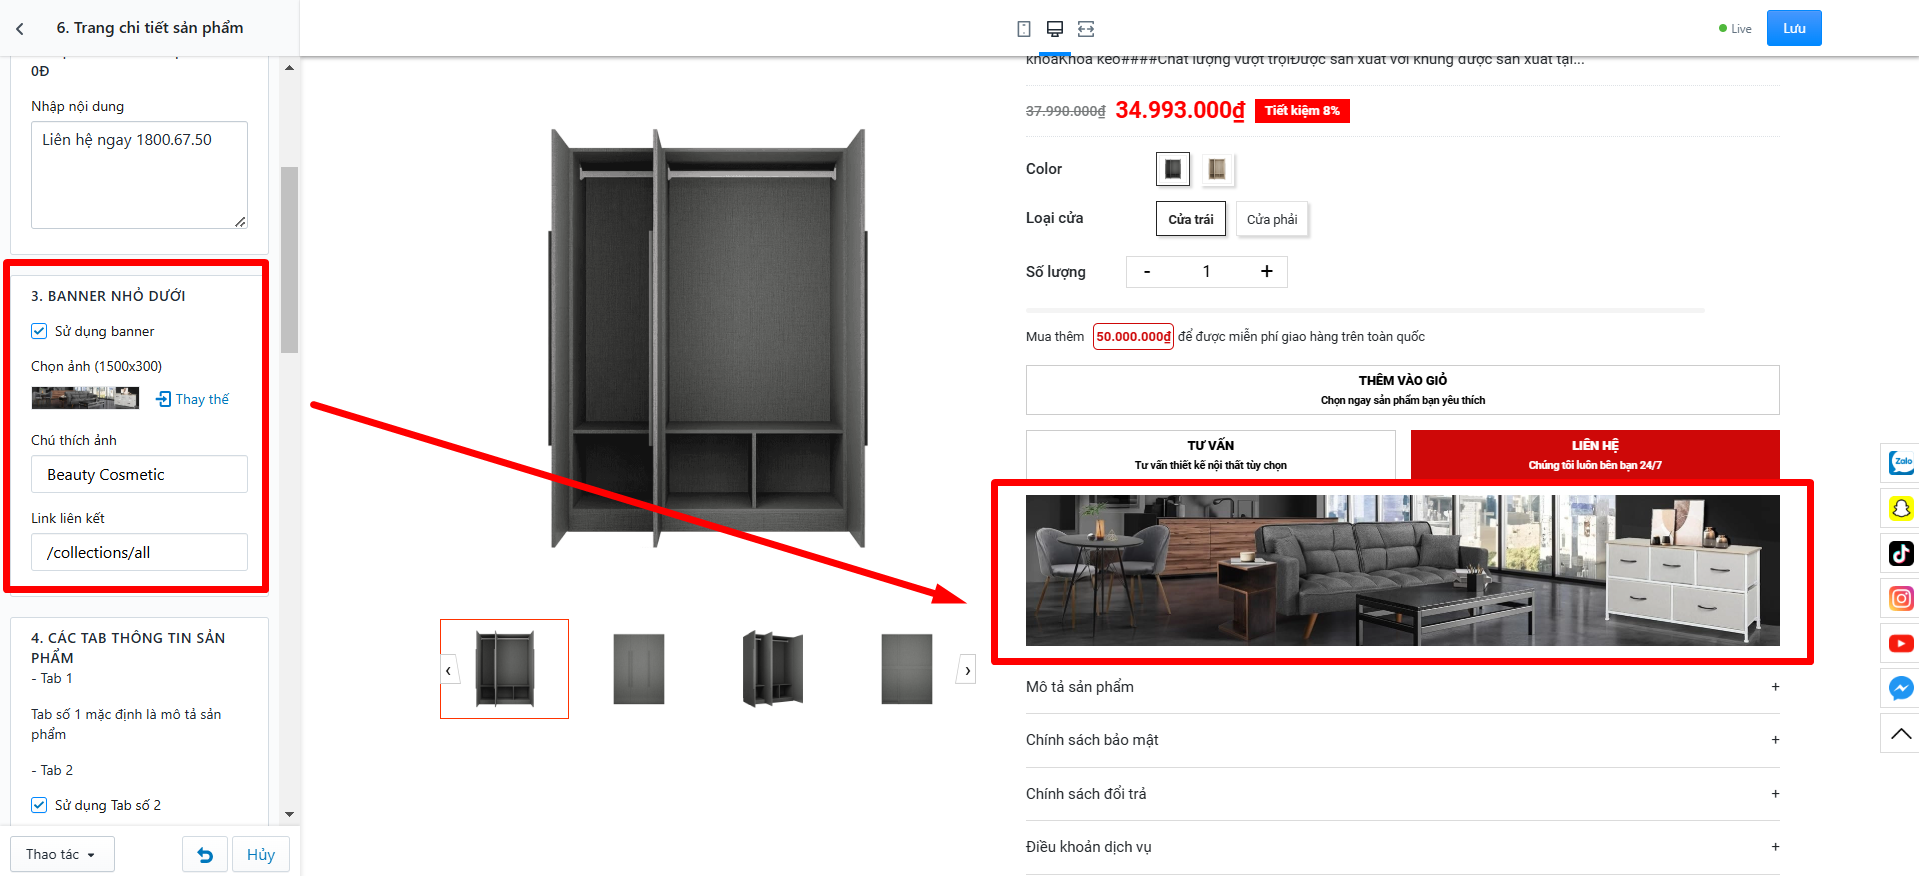Click the 3. BANNER NHỎ DƯỚI heading
This screenshot has width=1919, height=876.
pyautogui.click(x=108, y=296)
